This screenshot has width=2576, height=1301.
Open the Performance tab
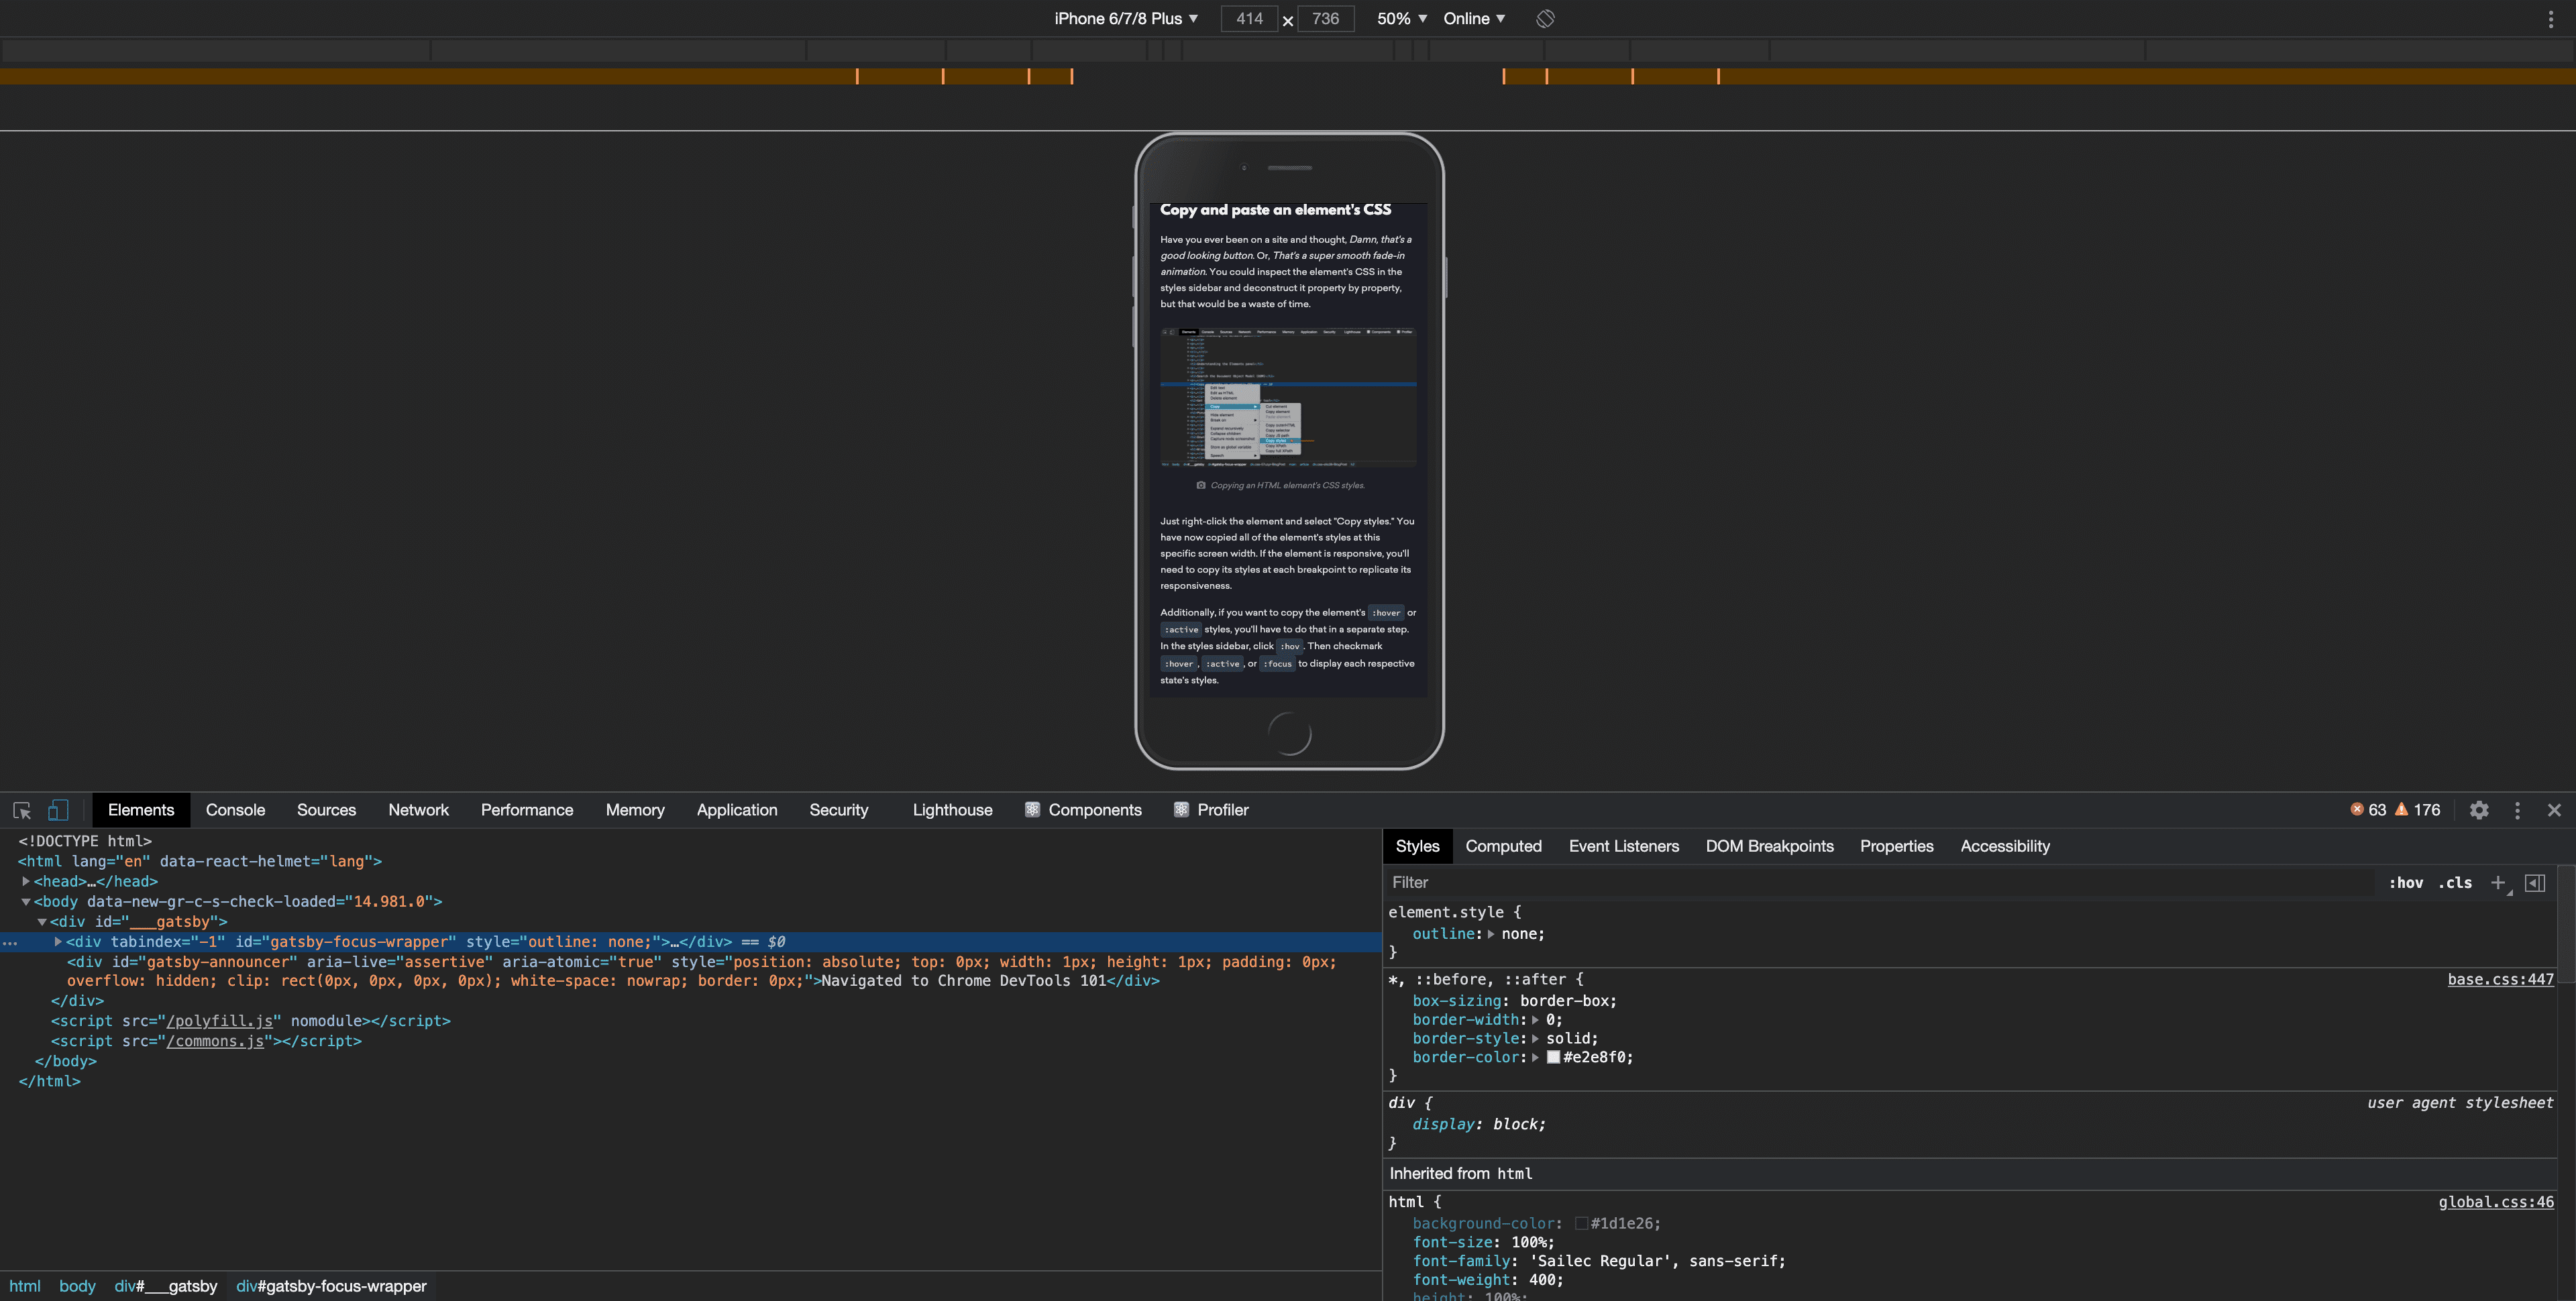tap(527, 810)
